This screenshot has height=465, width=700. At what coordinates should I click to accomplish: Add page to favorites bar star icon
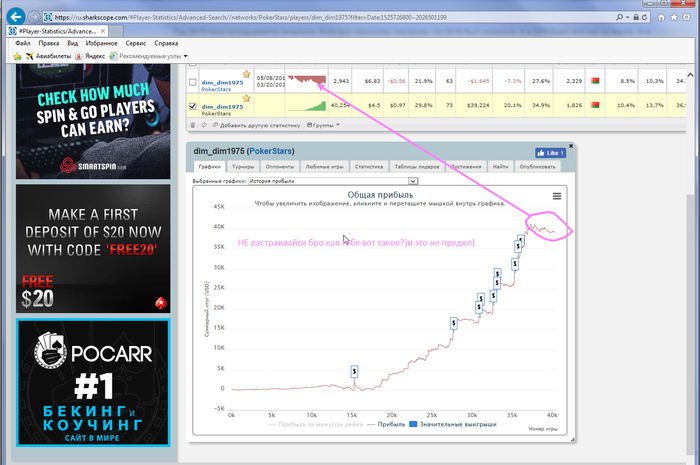(17, 56)
